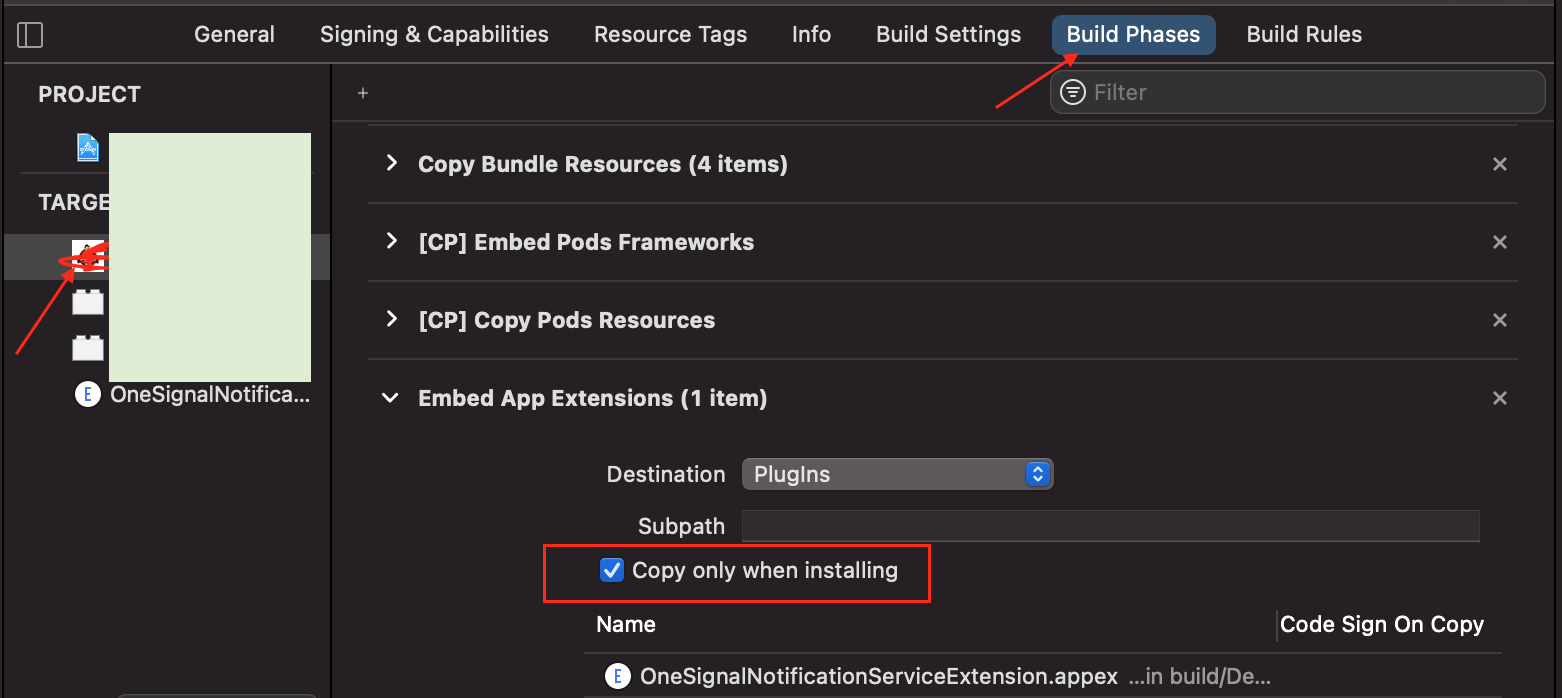This screenshot has height=698, width=1562.
Task: Remove the Embed App Extensions phase
Action: [1500, 397]
